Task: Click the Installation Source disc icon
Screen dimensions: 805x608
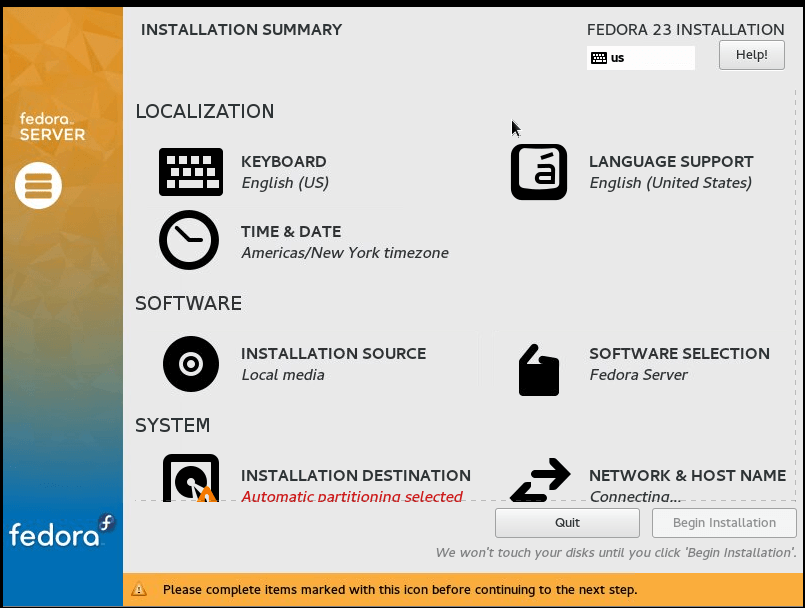Action: coord(190,364)
